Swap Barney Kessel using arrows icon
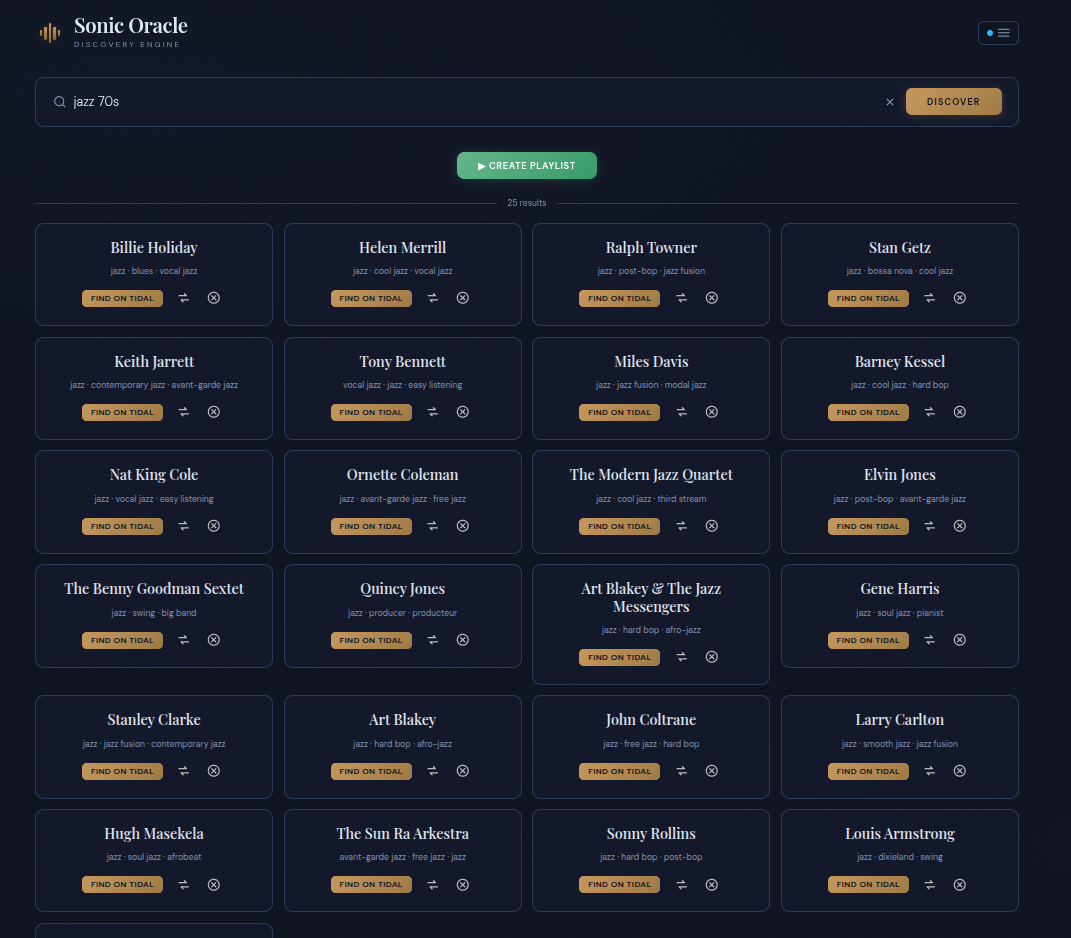This screenshot has width=1071, height=938. [930, 412]
